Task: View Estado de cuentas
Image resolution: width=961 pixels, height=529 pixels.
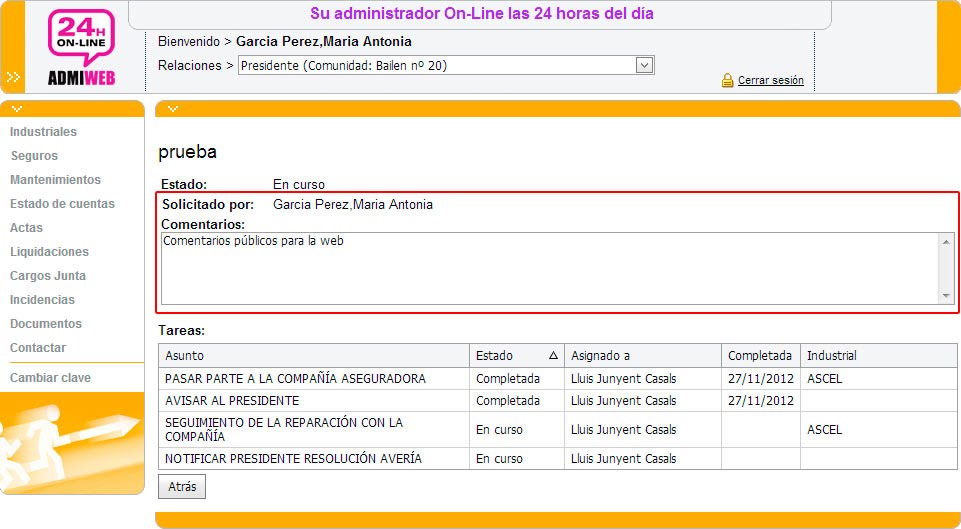Action: click(63, 204)
